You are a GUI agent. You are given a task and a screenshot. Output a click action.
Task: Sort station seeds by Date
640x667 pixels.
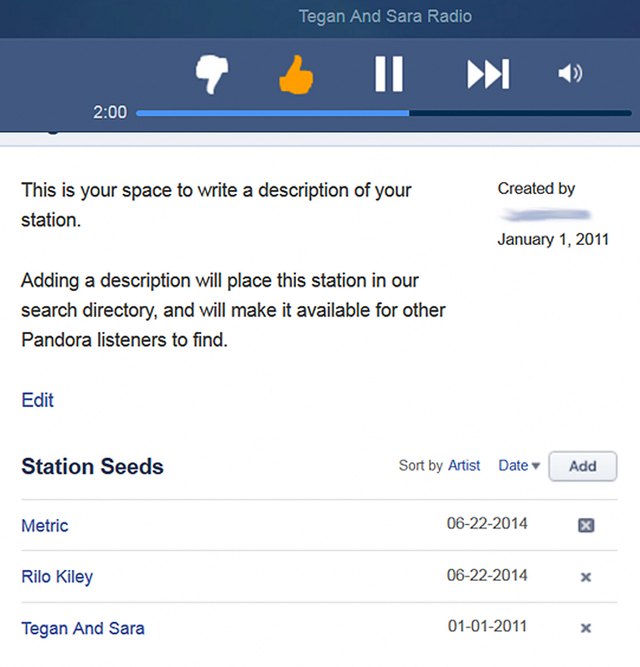(519, 466)
